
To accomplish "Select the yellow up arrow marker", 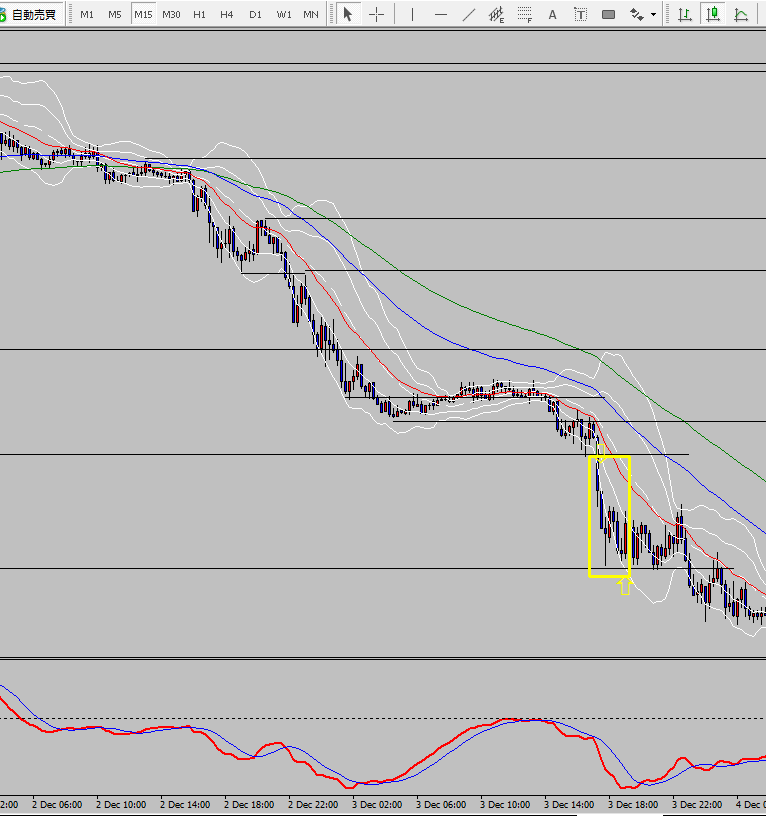I will click(625, 586).
